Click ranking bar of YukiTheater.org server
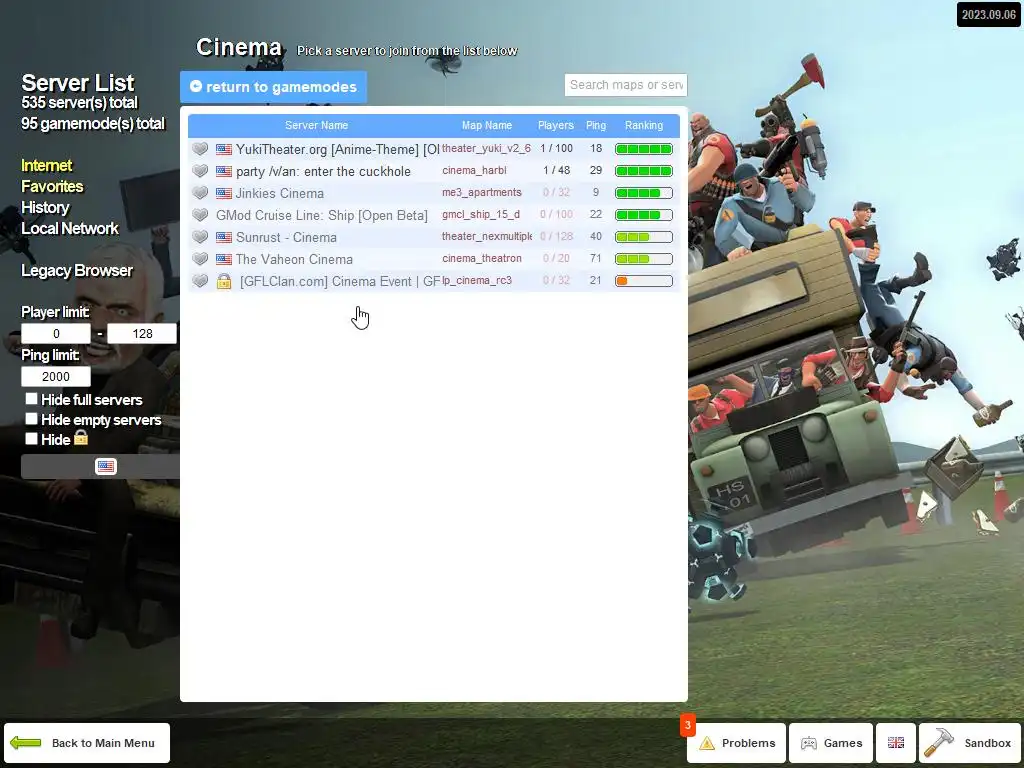This screenshot has height=768, width=1024. click(x=644, y=150)
